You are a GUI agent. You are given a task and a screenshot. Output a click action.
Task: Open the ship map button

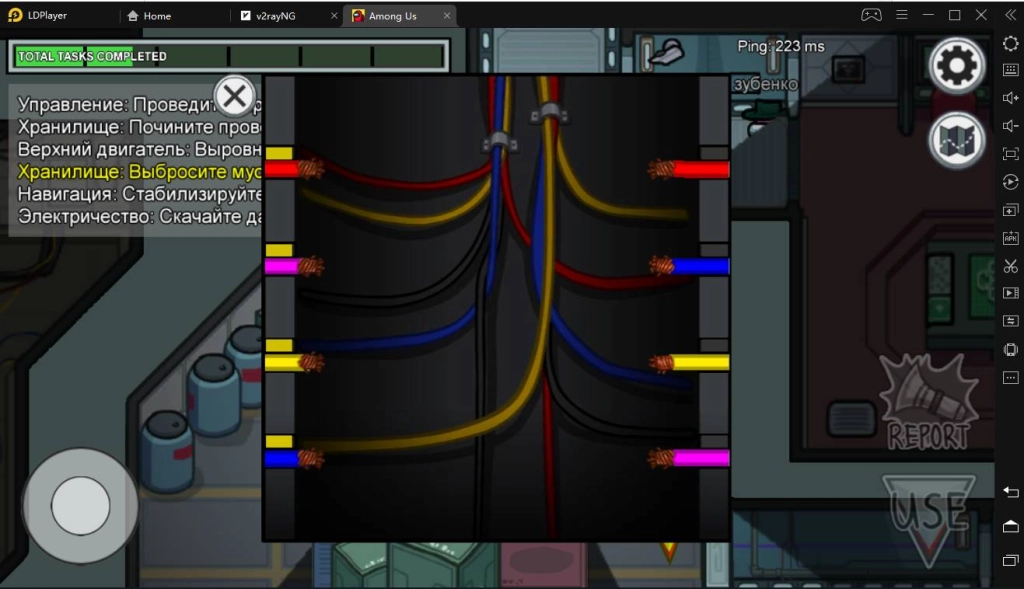tap(957, 141)
